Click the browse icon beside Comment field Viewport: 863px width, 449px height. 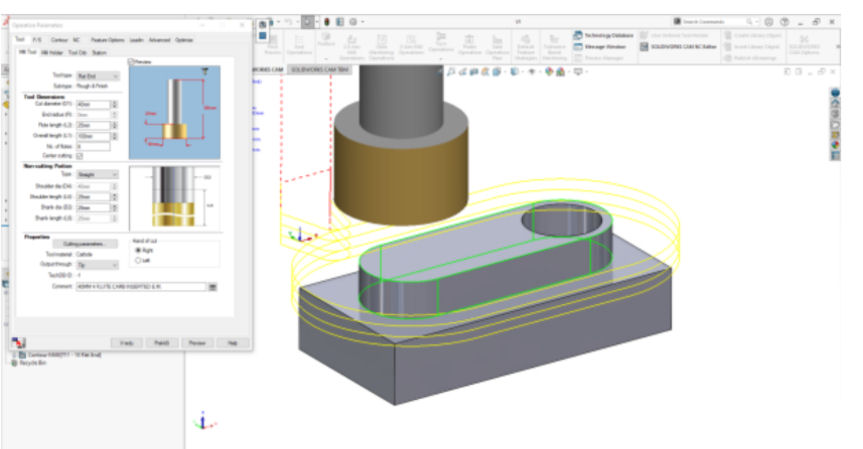coord(212,286)
